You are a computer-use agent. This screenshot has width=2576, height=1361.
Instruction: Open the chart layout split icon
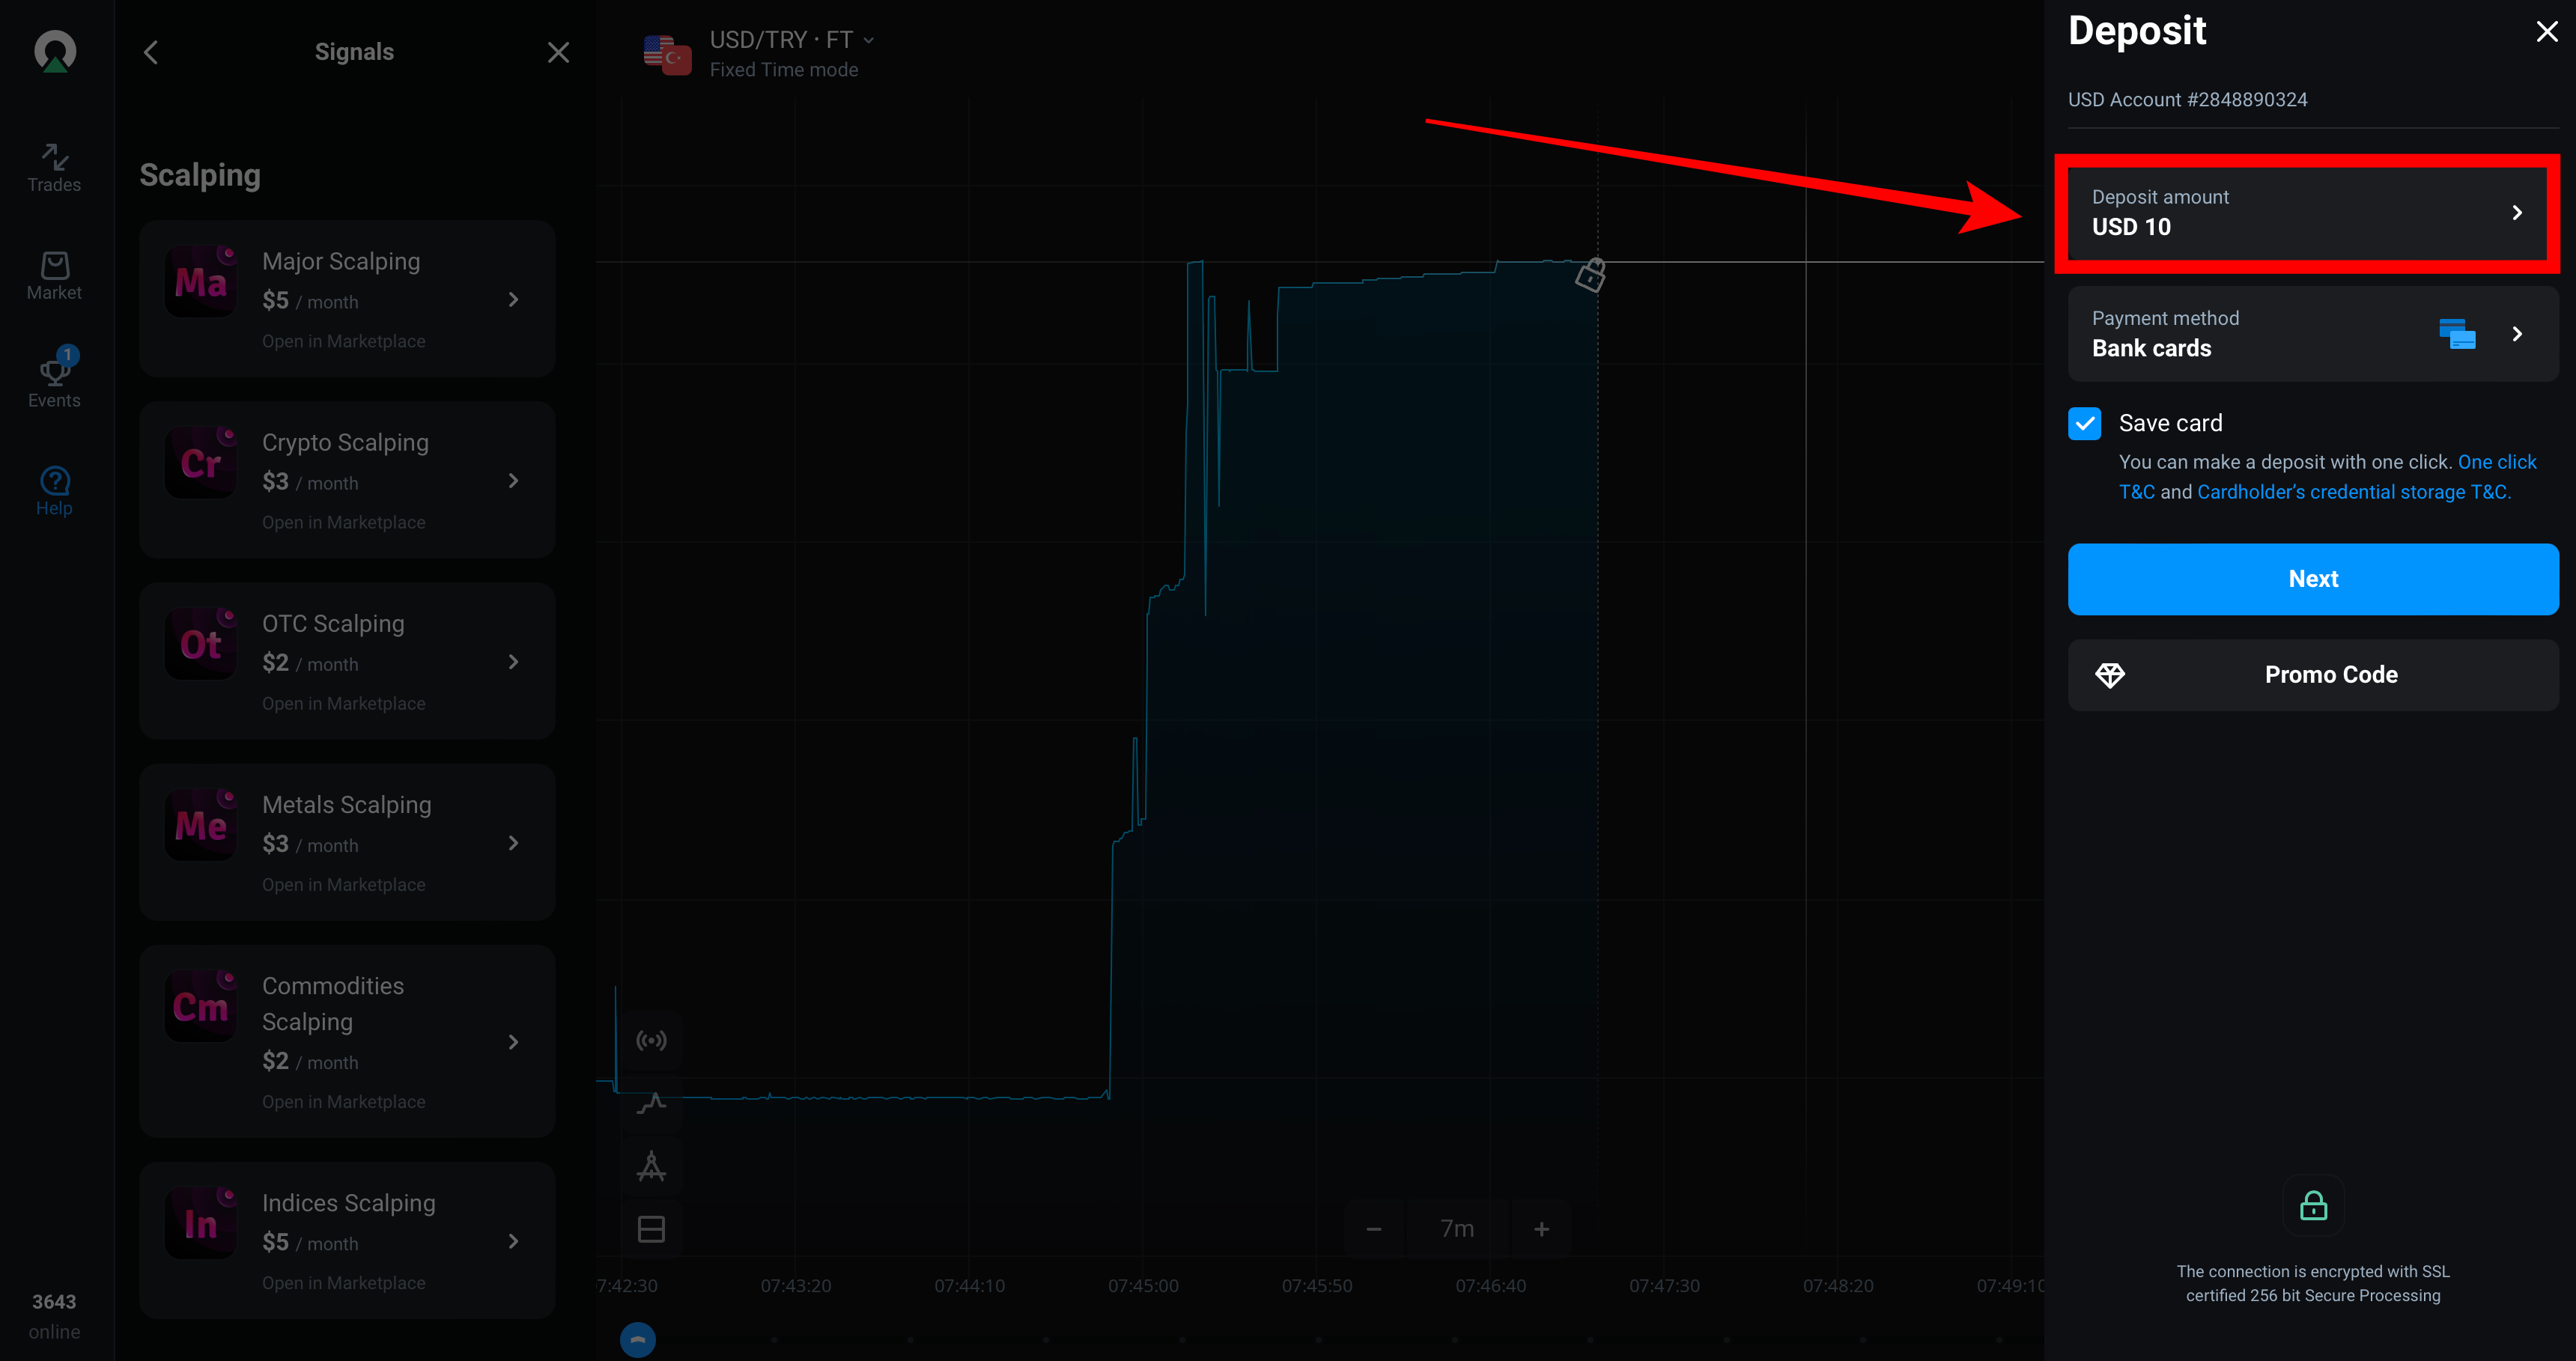651,1228
